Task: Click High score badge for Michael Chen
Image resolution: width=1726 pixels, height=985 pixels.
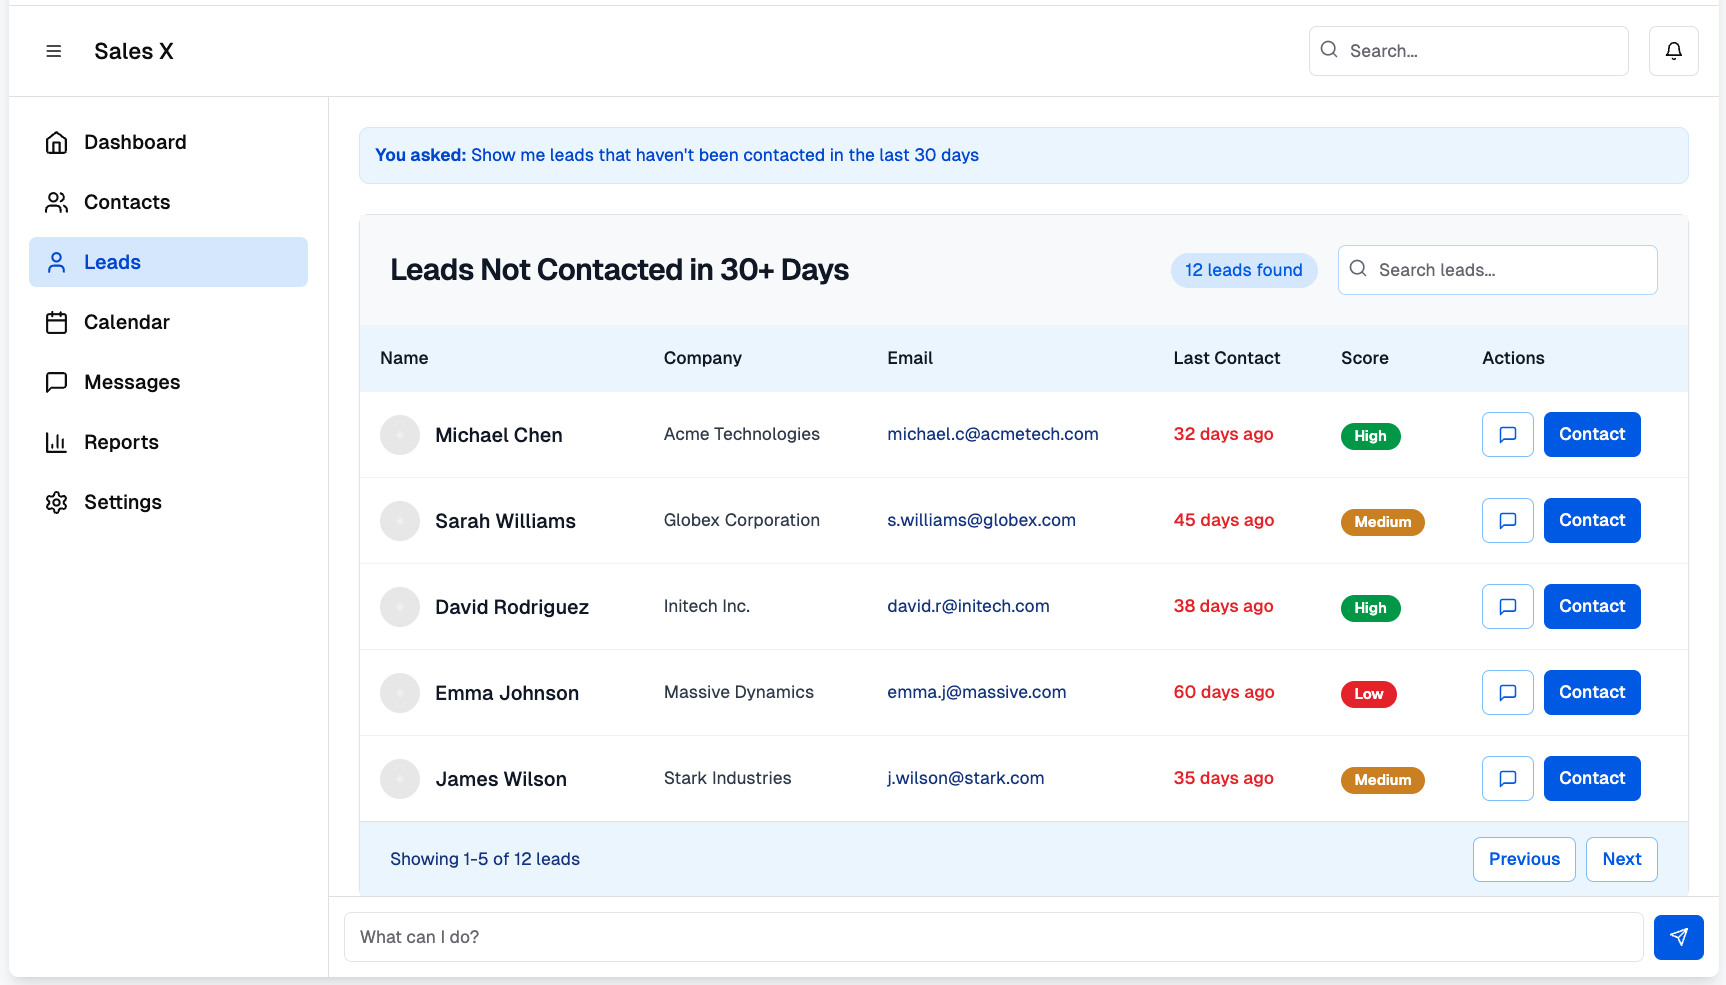Action: point(1370,436)
